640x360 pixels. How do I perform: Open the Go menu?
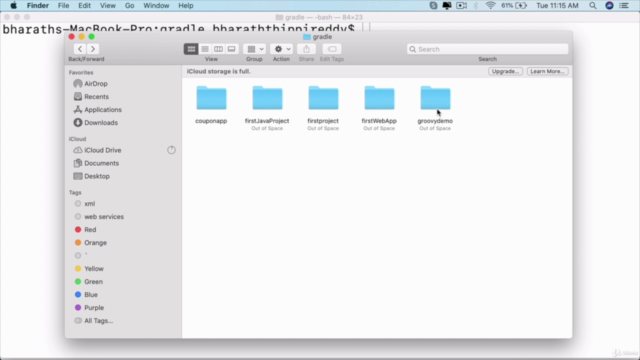coord(129,6)
